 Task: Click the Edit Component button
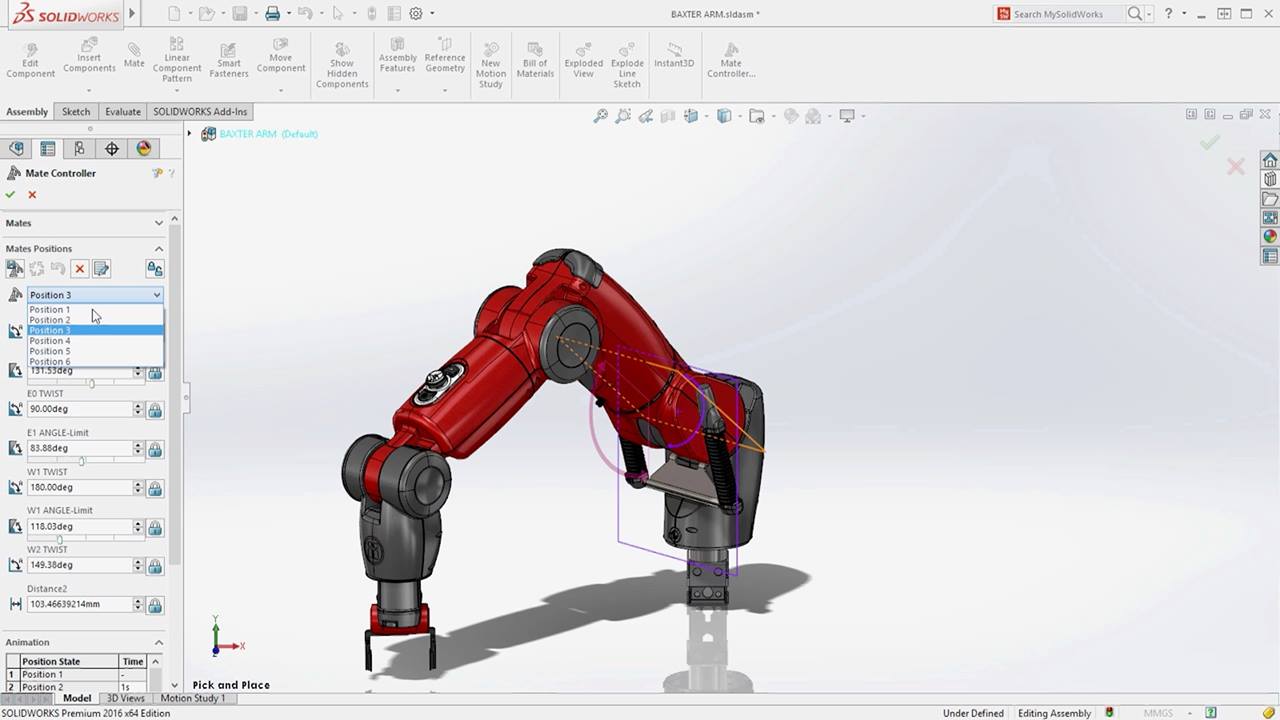[x=31, y=61]
